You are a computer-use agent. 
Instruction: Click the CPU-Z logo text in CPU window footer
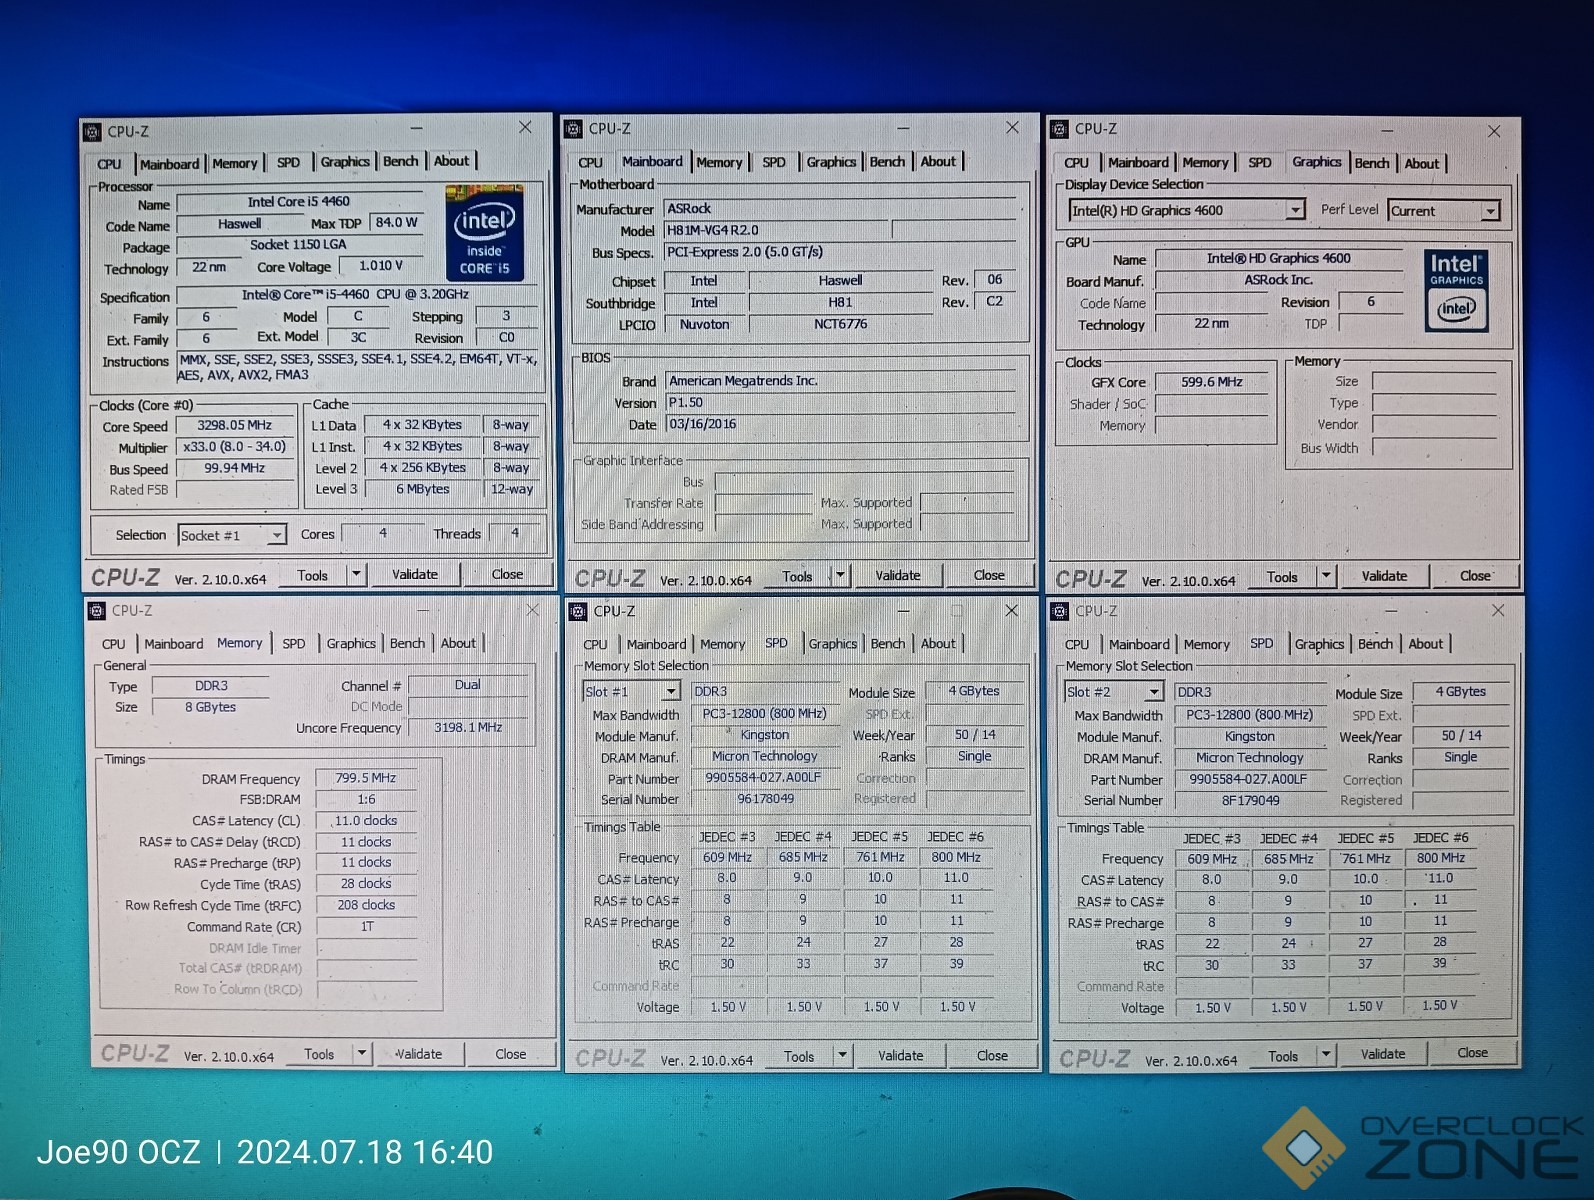tap(125, 577)
